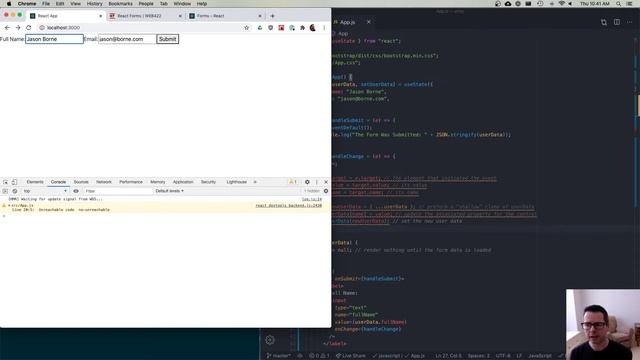Bookmark this page with the star icon
Image resolution: width=640 pixels, height=360 pixels.
tap(247, 28)
